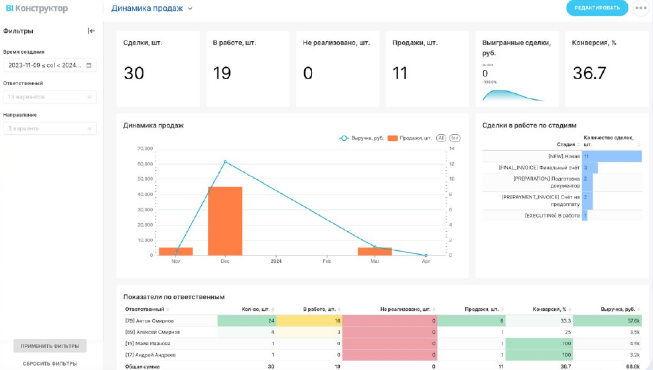The width and height of the screenshot is (653, 370).
Task: Sort table by В работе, шт. column
Action: pos(322,309)
